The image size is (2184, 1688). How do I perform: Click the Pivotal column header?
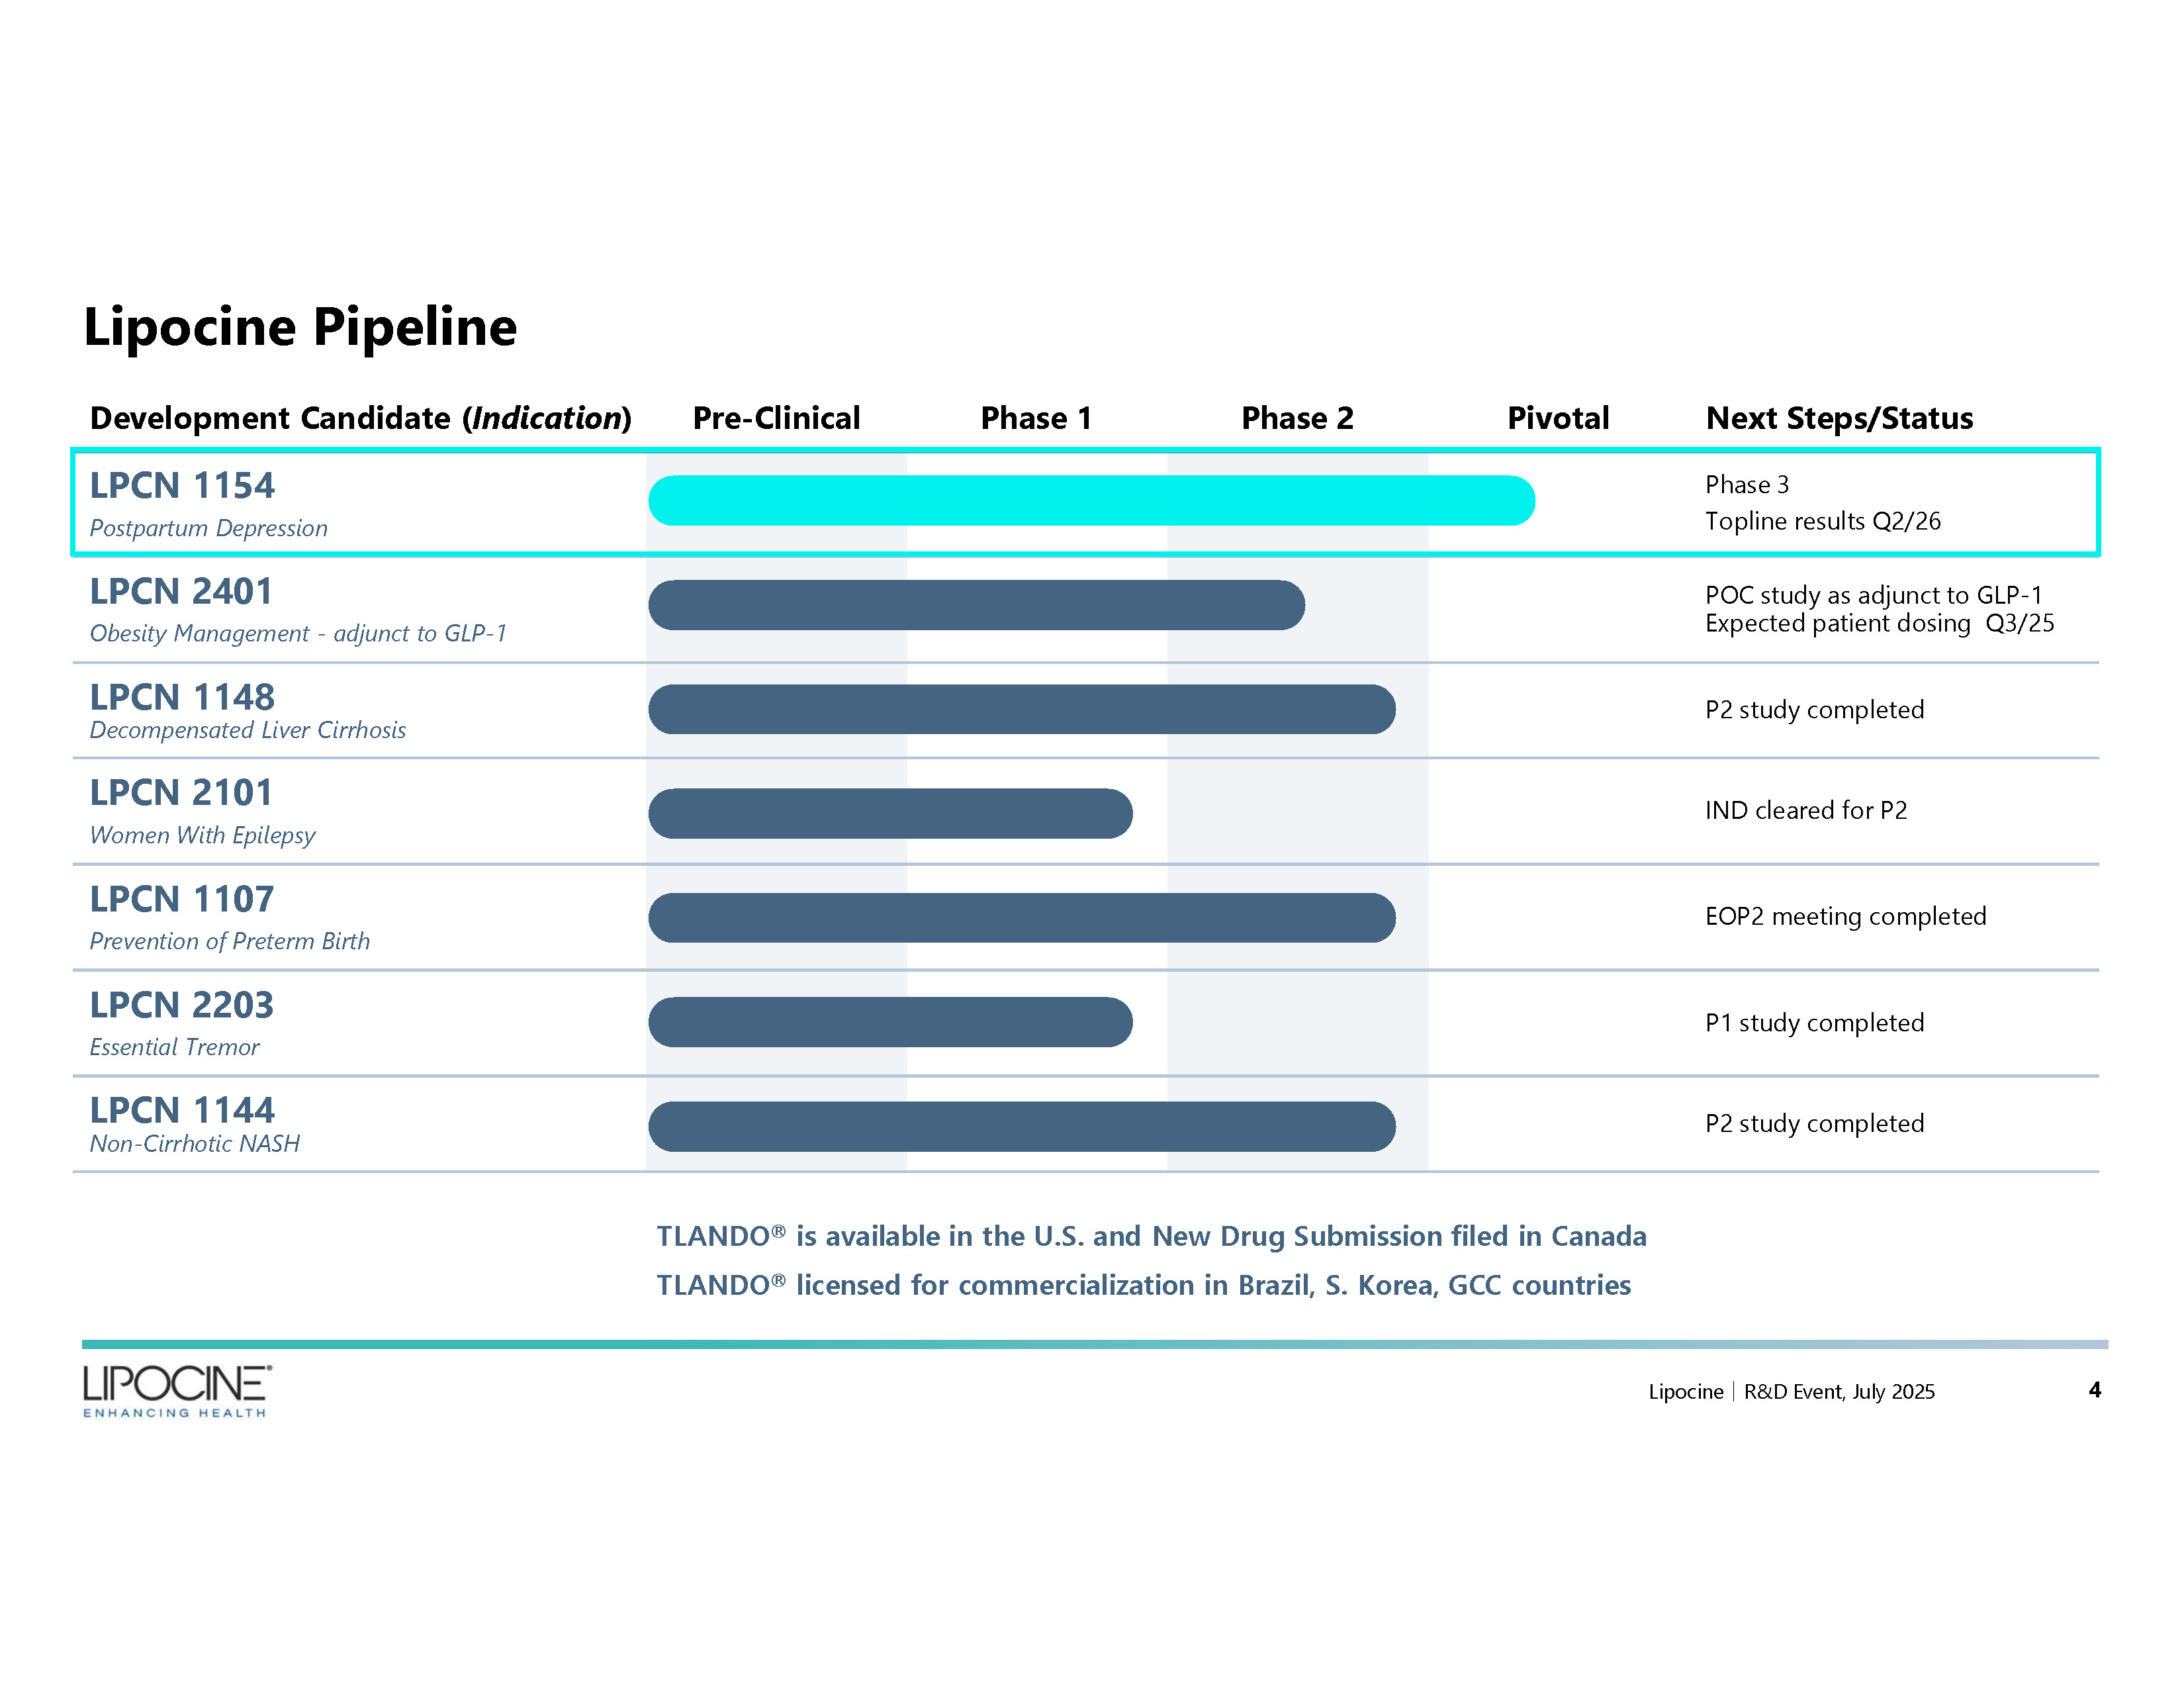(x=1558, y=418)
